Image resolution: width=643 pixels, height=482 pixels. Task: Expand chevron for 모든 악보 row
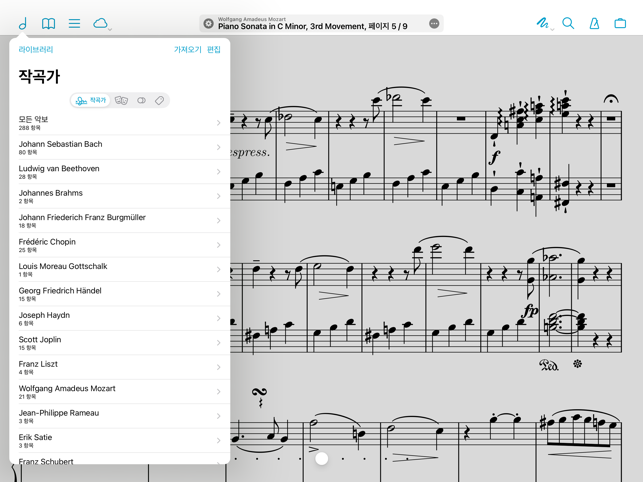tap(219, 123)
